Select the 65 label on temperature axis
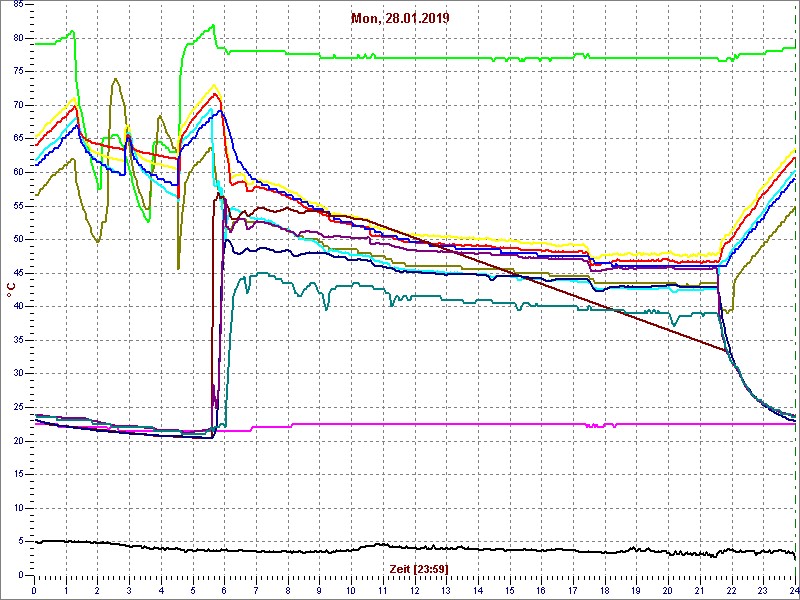Image resolution: width=800 pixels, height=600 pixels. click(17, 139)
